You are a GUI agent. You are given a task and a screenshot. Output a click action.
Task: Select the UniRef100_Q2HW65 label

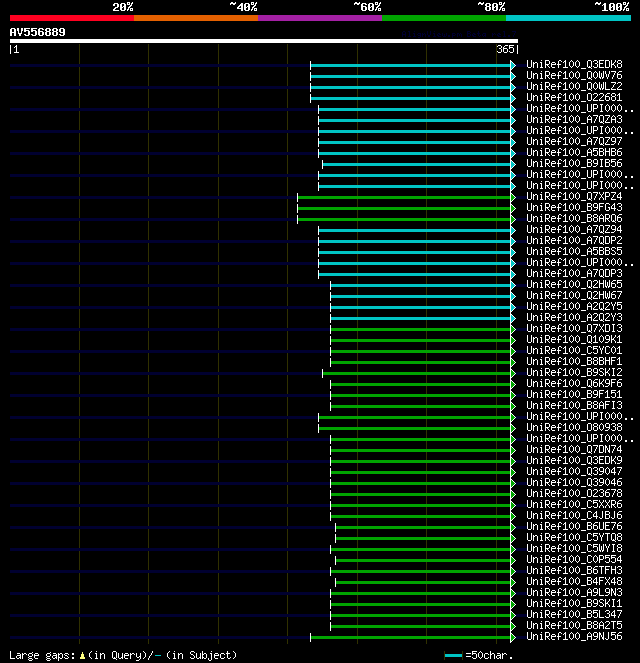[x=574, y=284]
